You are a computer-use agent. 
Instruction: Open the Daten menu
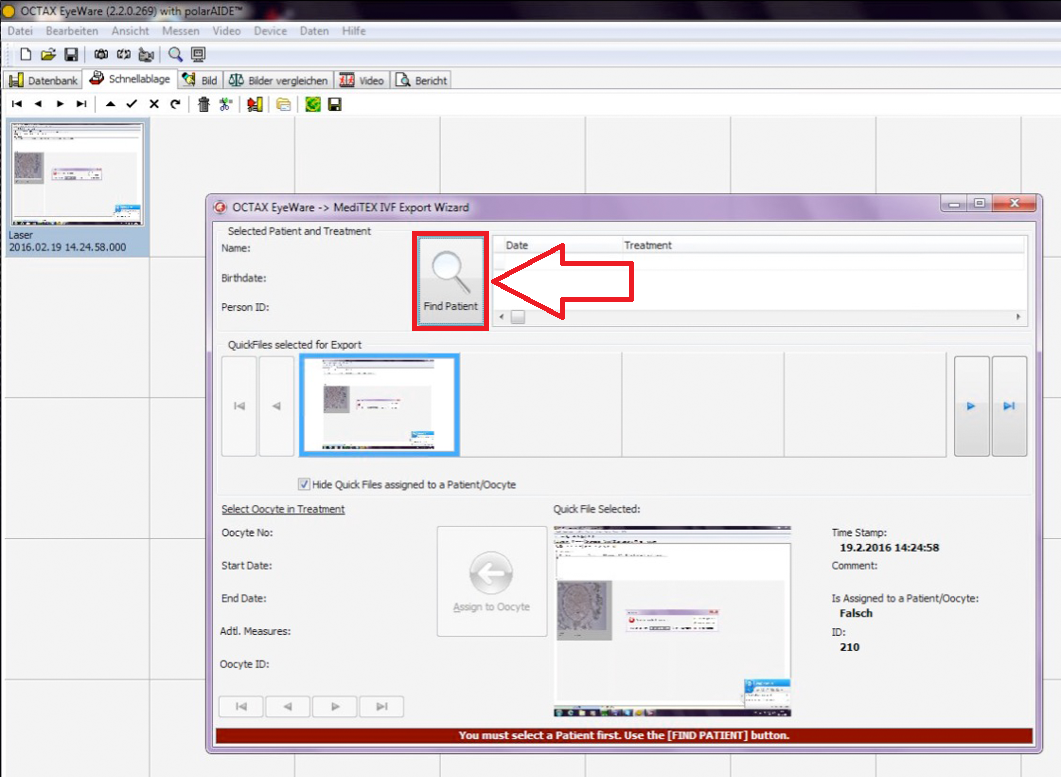314,30
